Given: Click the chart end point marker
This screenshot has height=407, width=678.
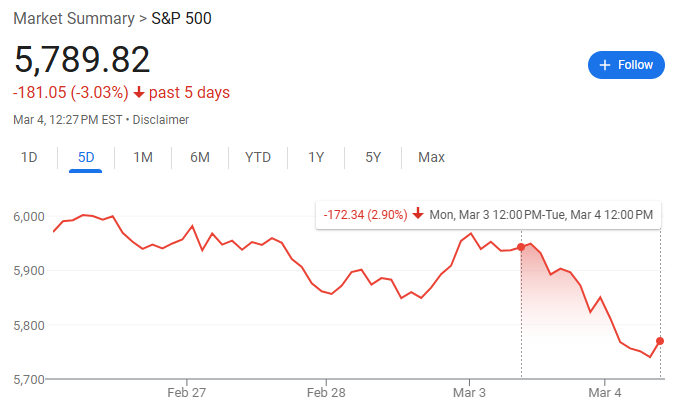Looking at the screenshot, I should pos(660,341).
